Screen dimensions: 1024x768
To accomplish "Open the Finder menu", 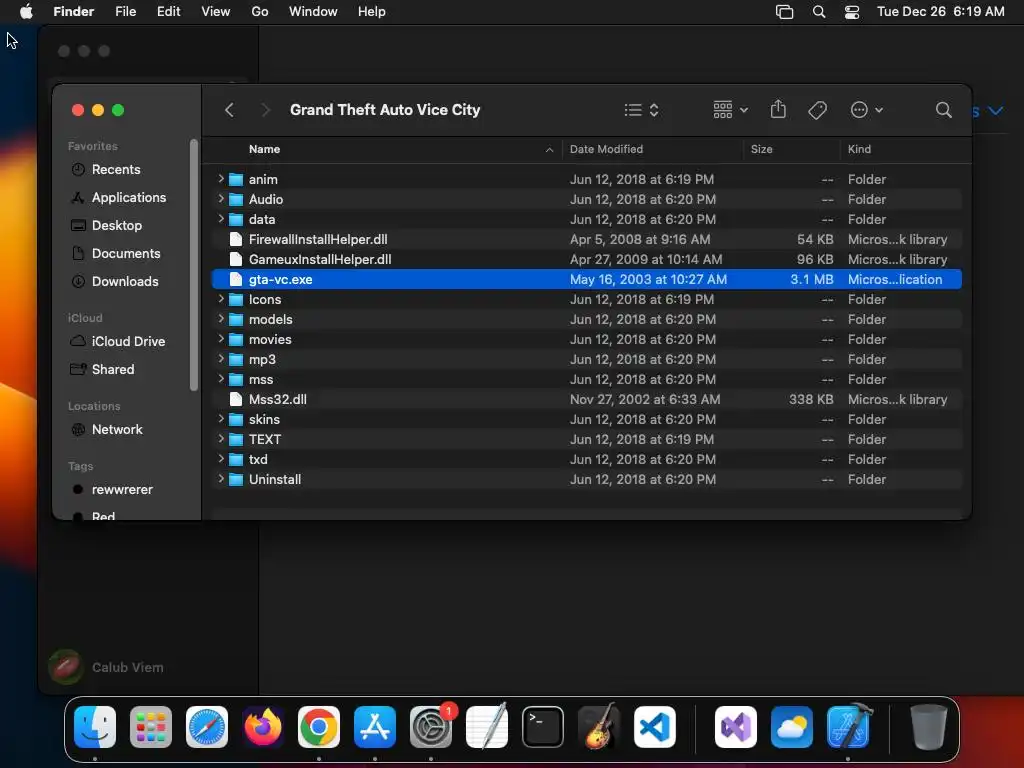I will tap(74, 12).
